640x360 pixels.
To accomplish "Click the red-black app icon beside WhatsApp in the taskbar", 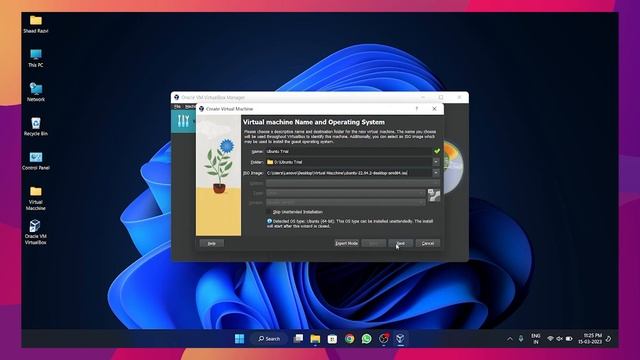I will [384, 339].
